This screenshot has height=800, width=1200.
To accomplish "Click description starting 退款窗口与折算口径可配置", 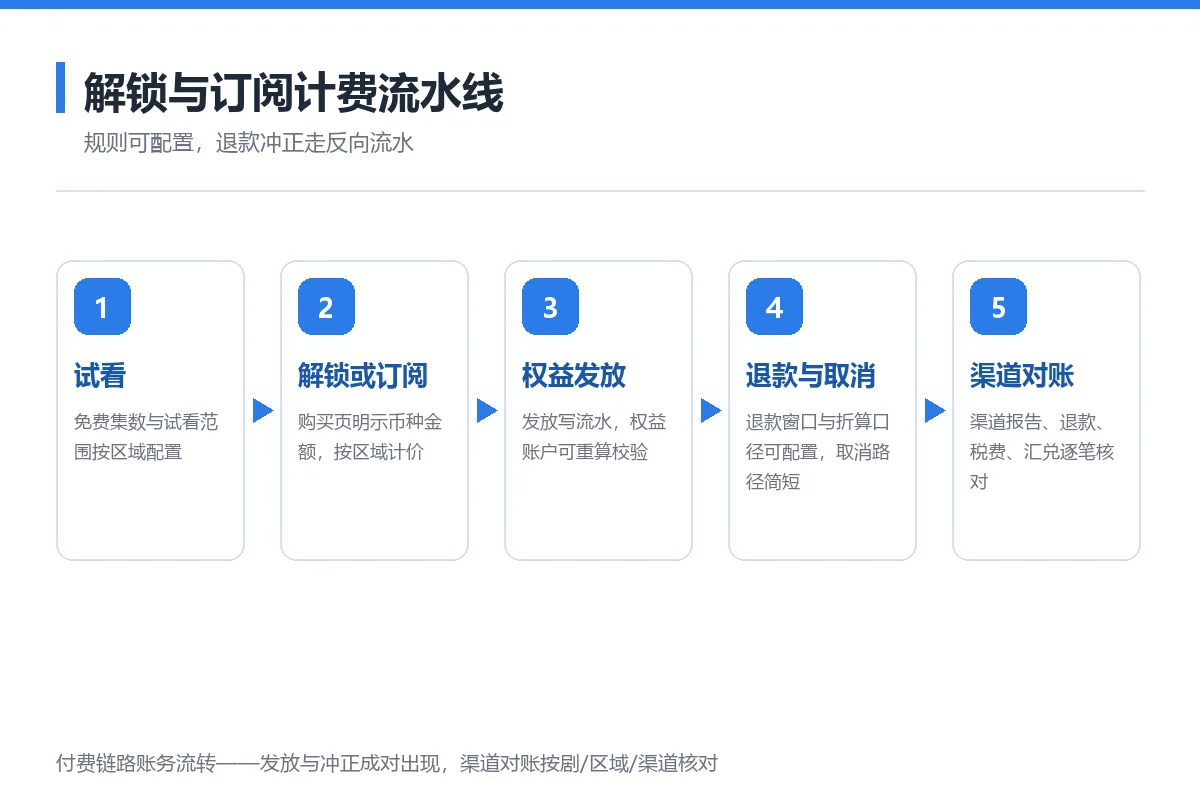I will (818, 452).
